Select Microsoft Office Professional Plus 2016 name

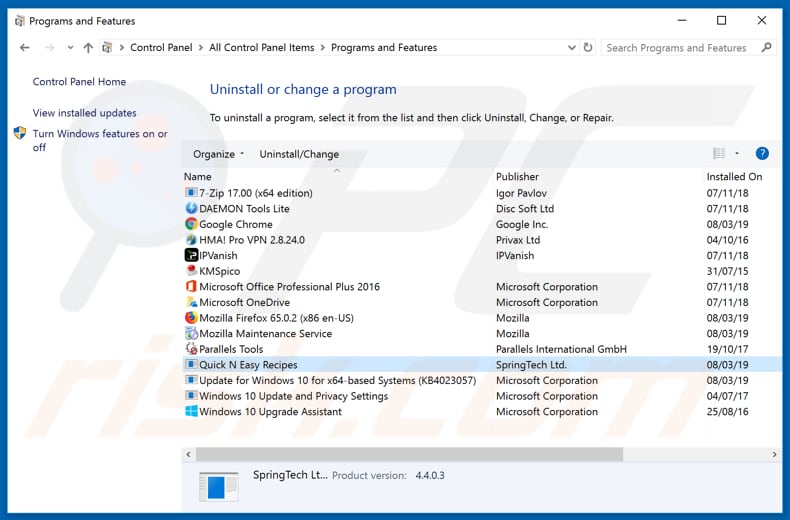point(289,286)
